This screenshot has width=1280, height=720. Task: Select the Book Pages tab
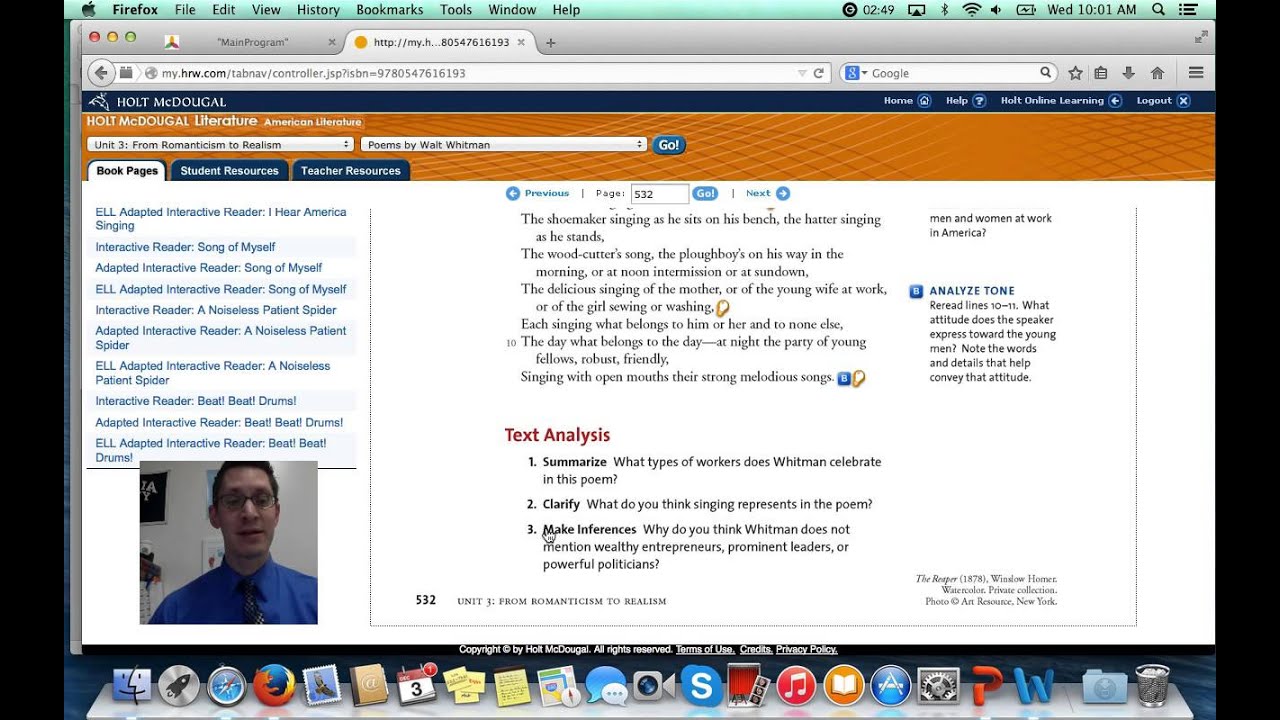click(127, 171)
